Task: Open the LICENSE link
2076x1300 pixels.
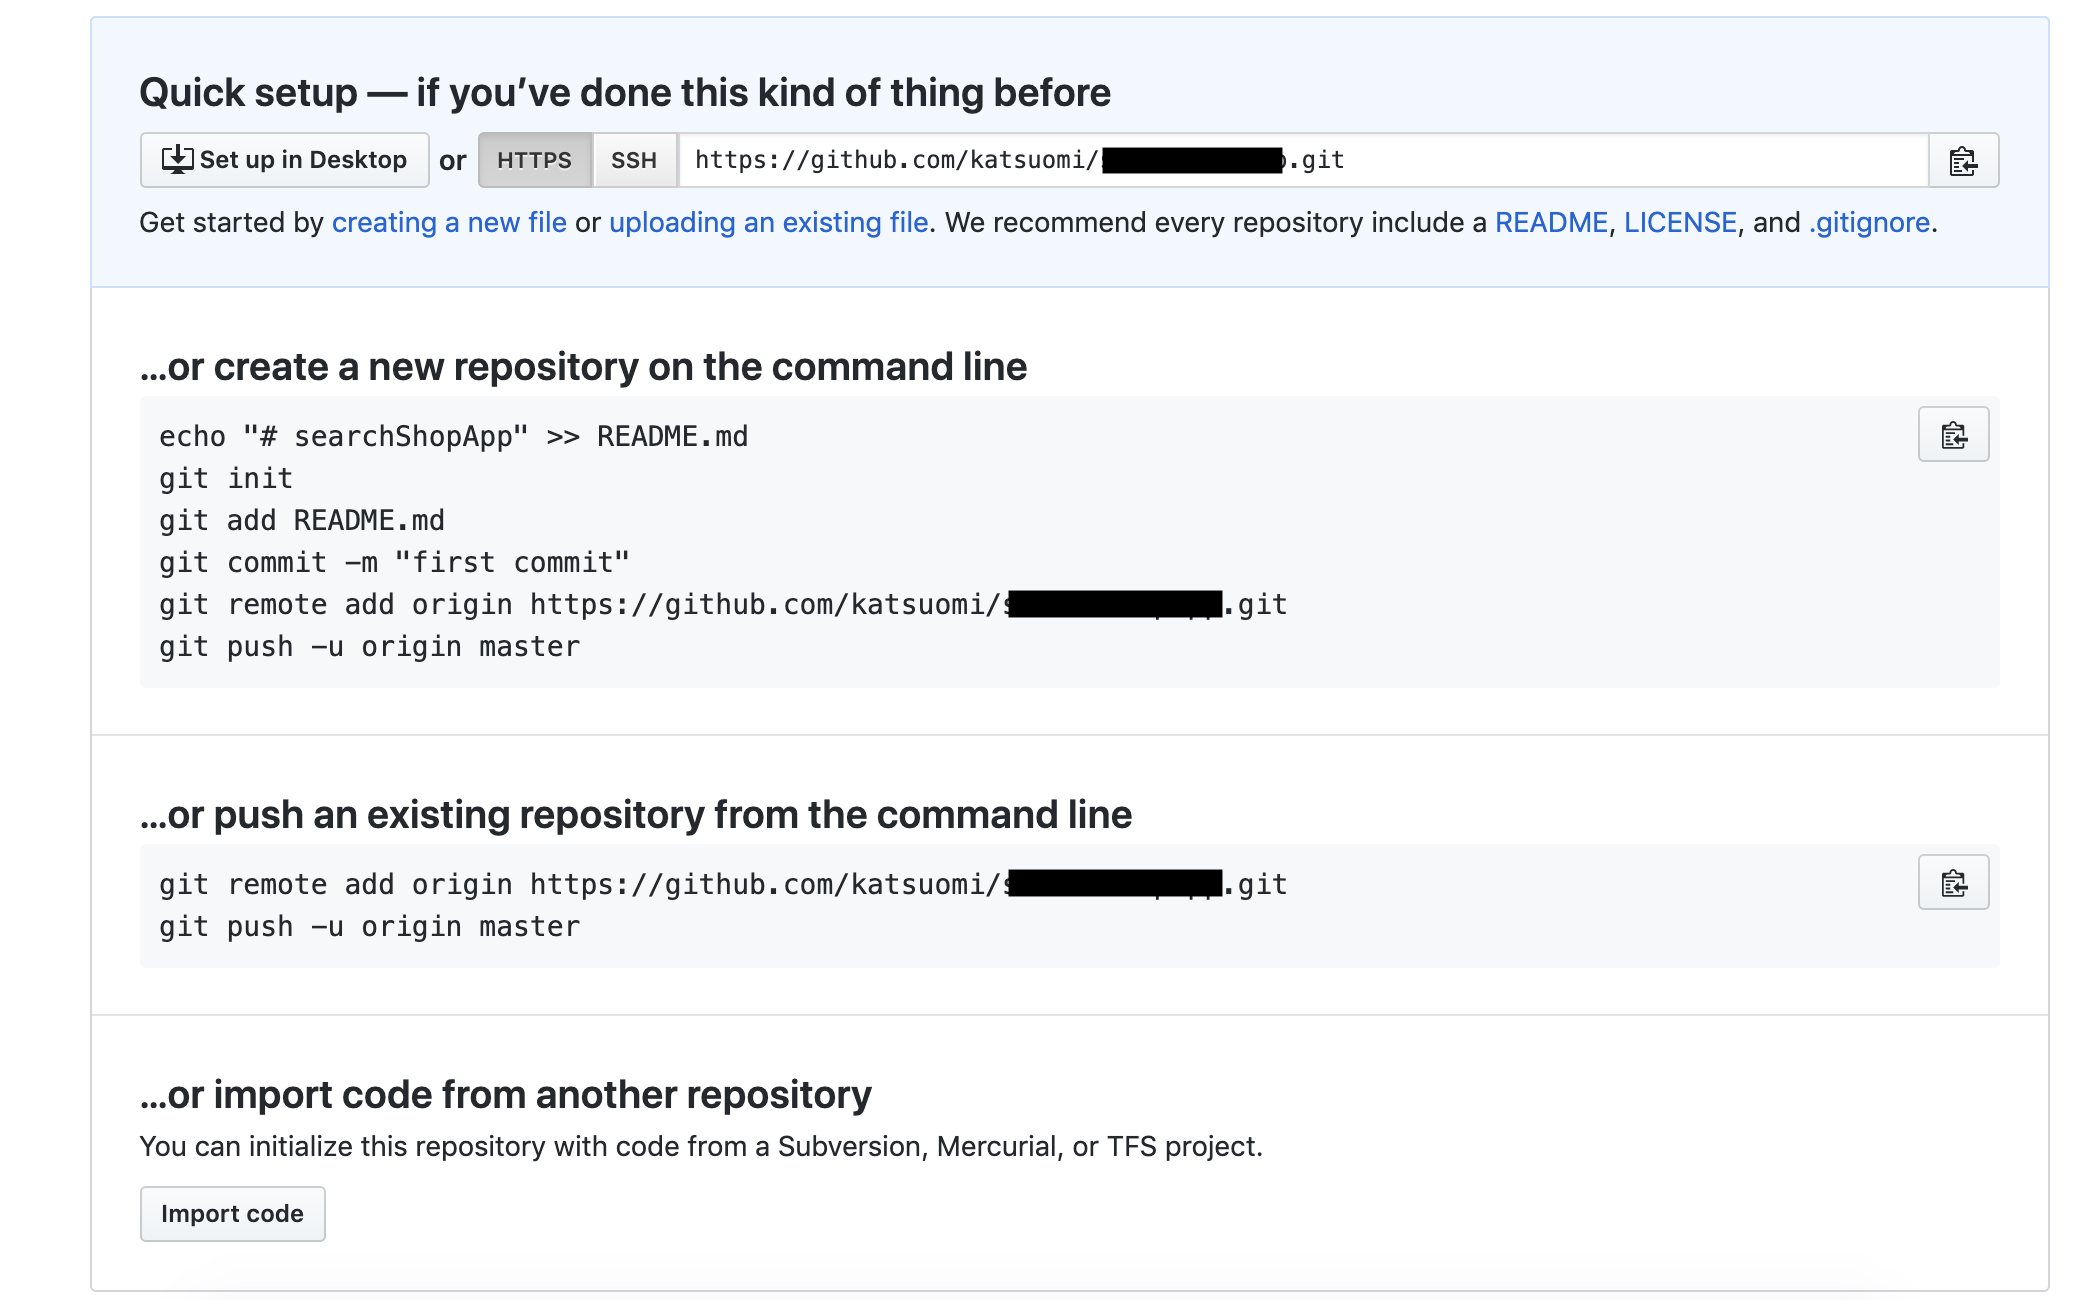Action: click(x=1680, y=222)
